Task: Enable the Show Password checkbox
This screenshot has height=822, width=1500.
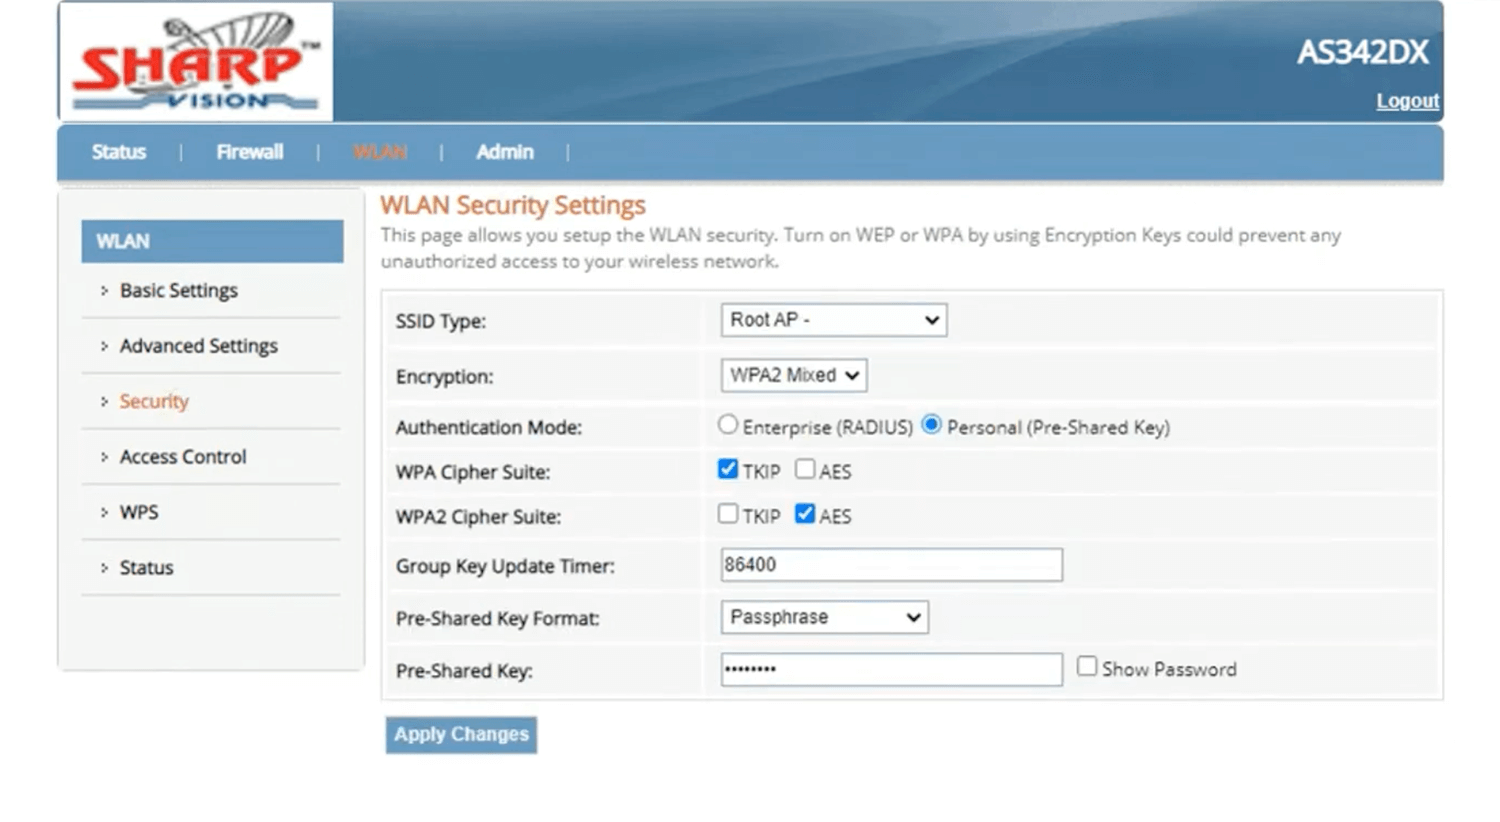Action: pyautogui.click(x=1087, y=667)
